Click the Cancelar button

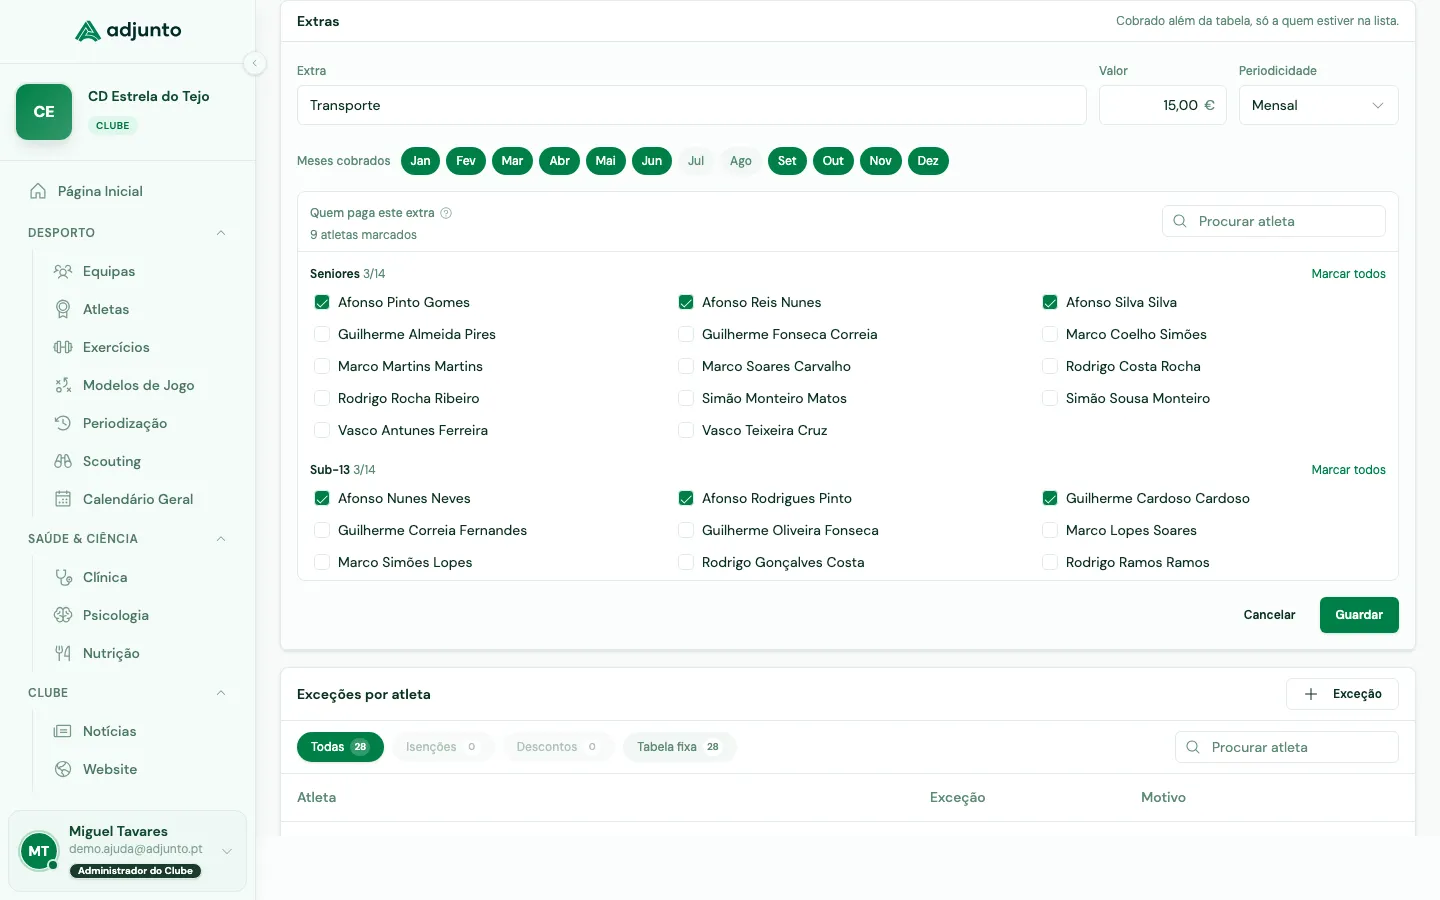tap(1269, 615)
